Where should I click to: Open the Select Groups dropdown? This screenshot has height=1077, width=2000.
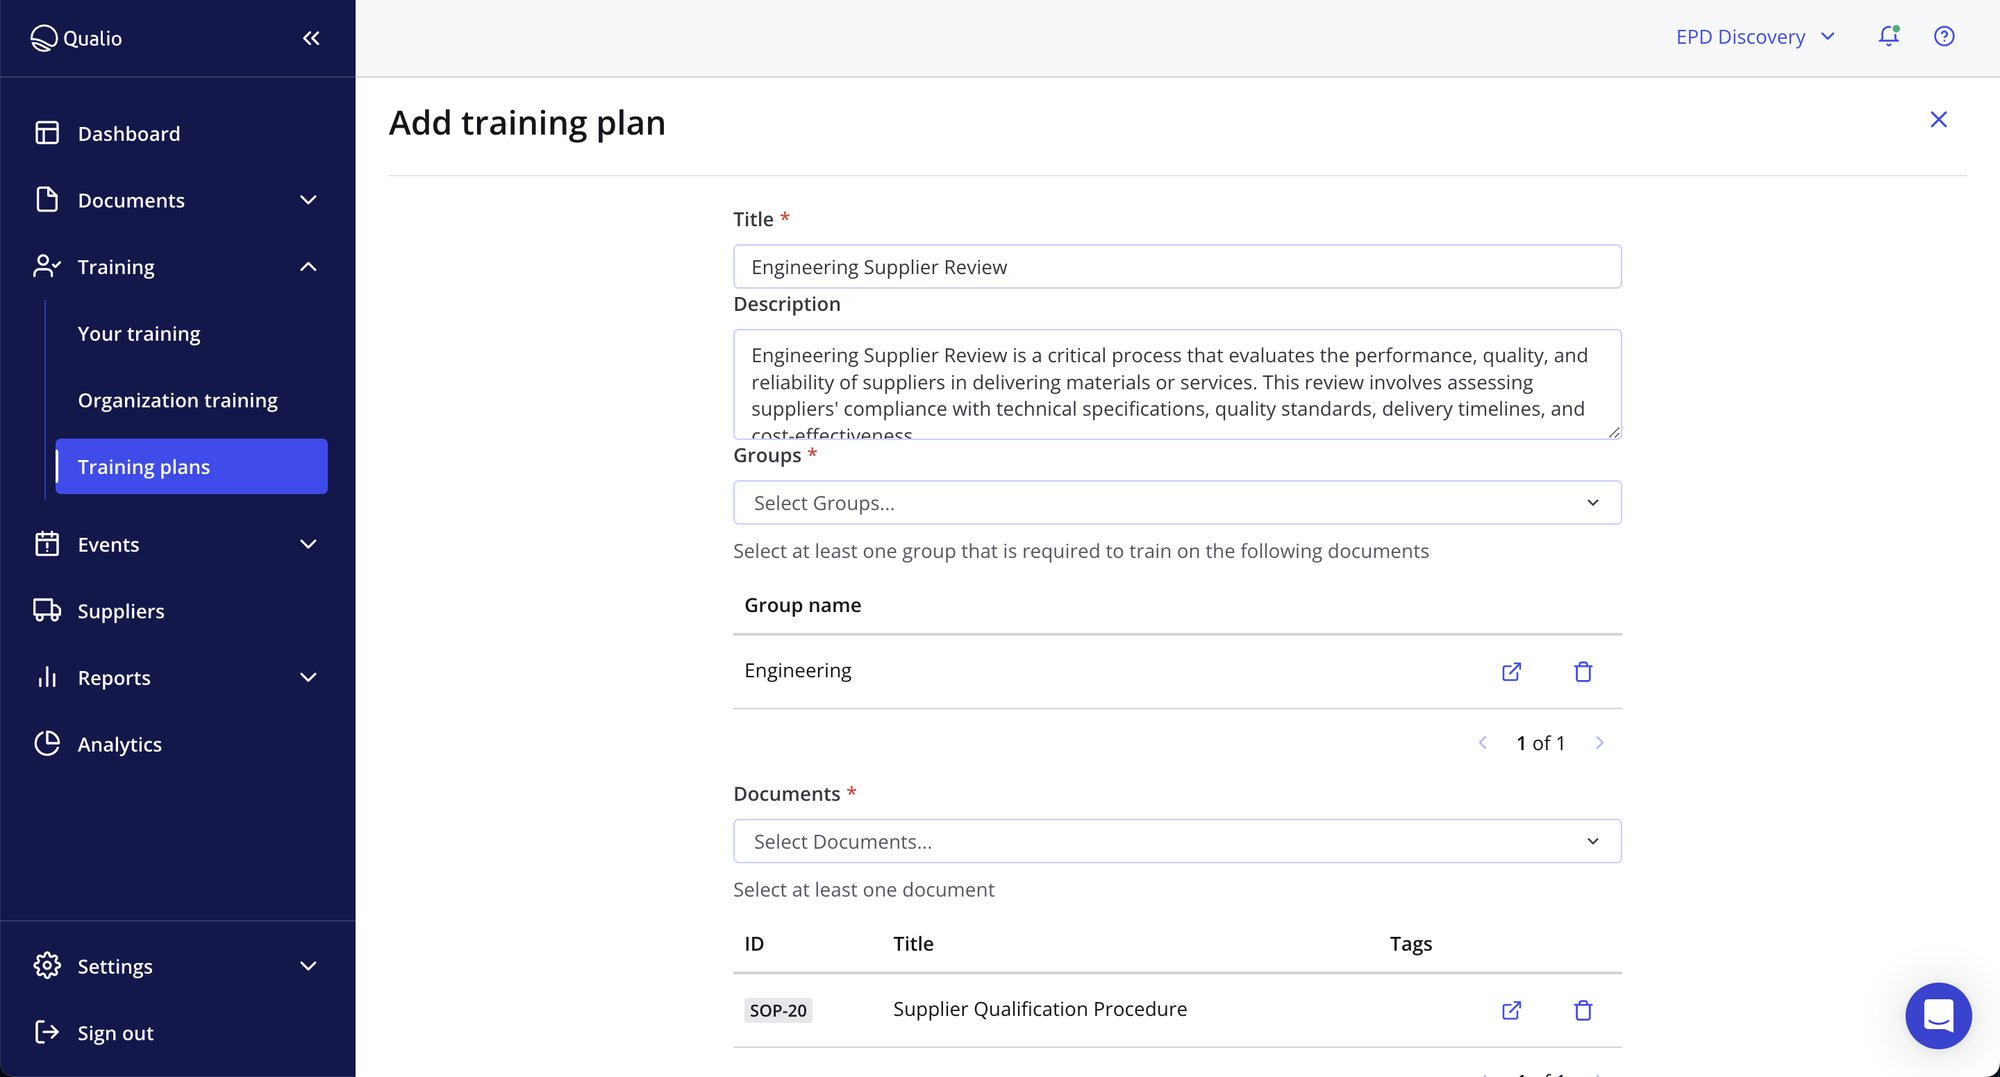click(x=1177, y=502)
